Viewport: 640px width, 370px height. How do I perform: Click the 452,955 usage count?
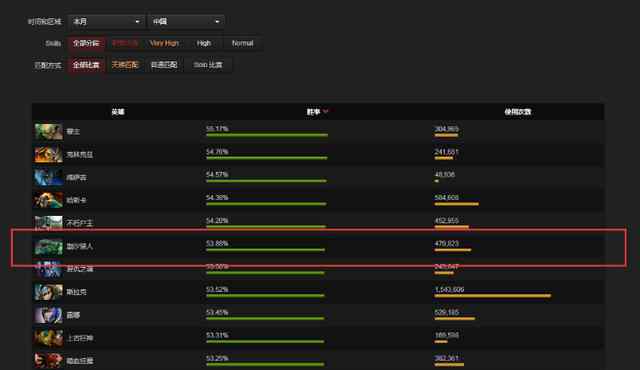447,220
